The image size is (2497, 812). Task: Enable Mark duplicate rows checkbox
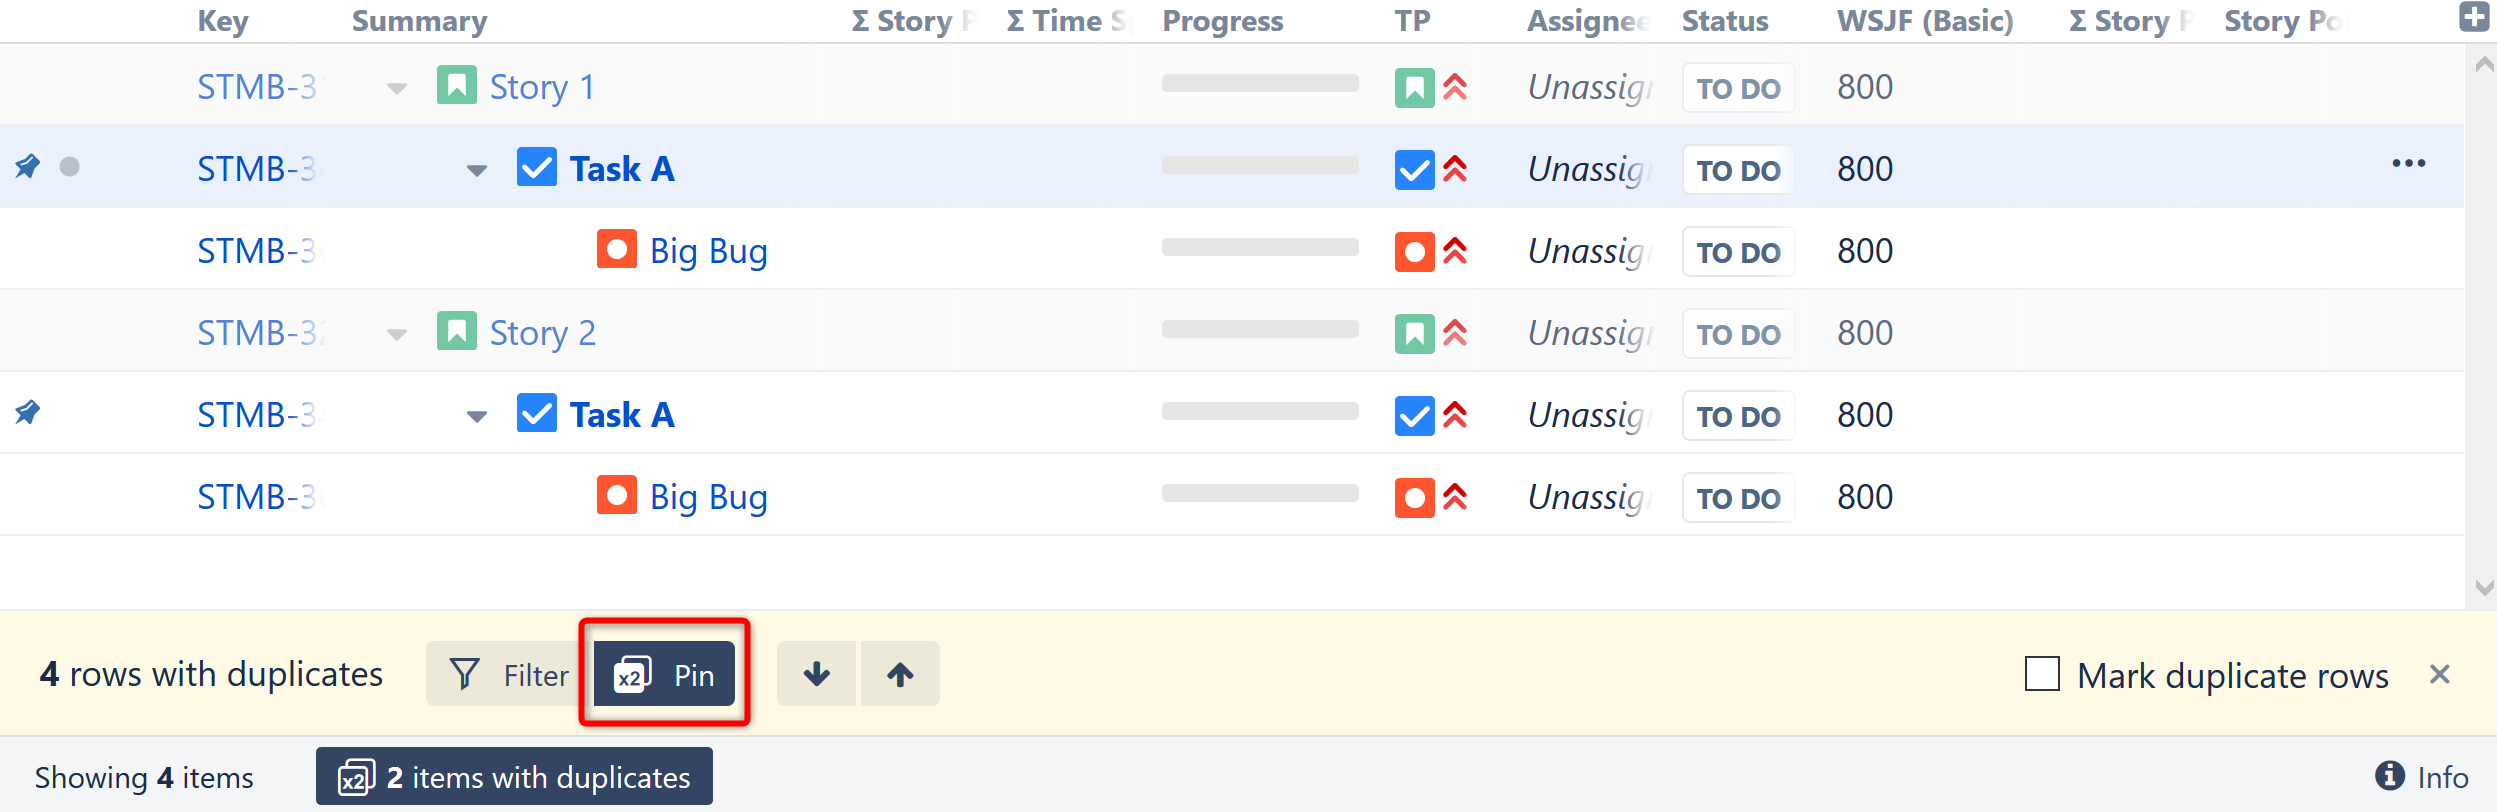coord(2042,674)
